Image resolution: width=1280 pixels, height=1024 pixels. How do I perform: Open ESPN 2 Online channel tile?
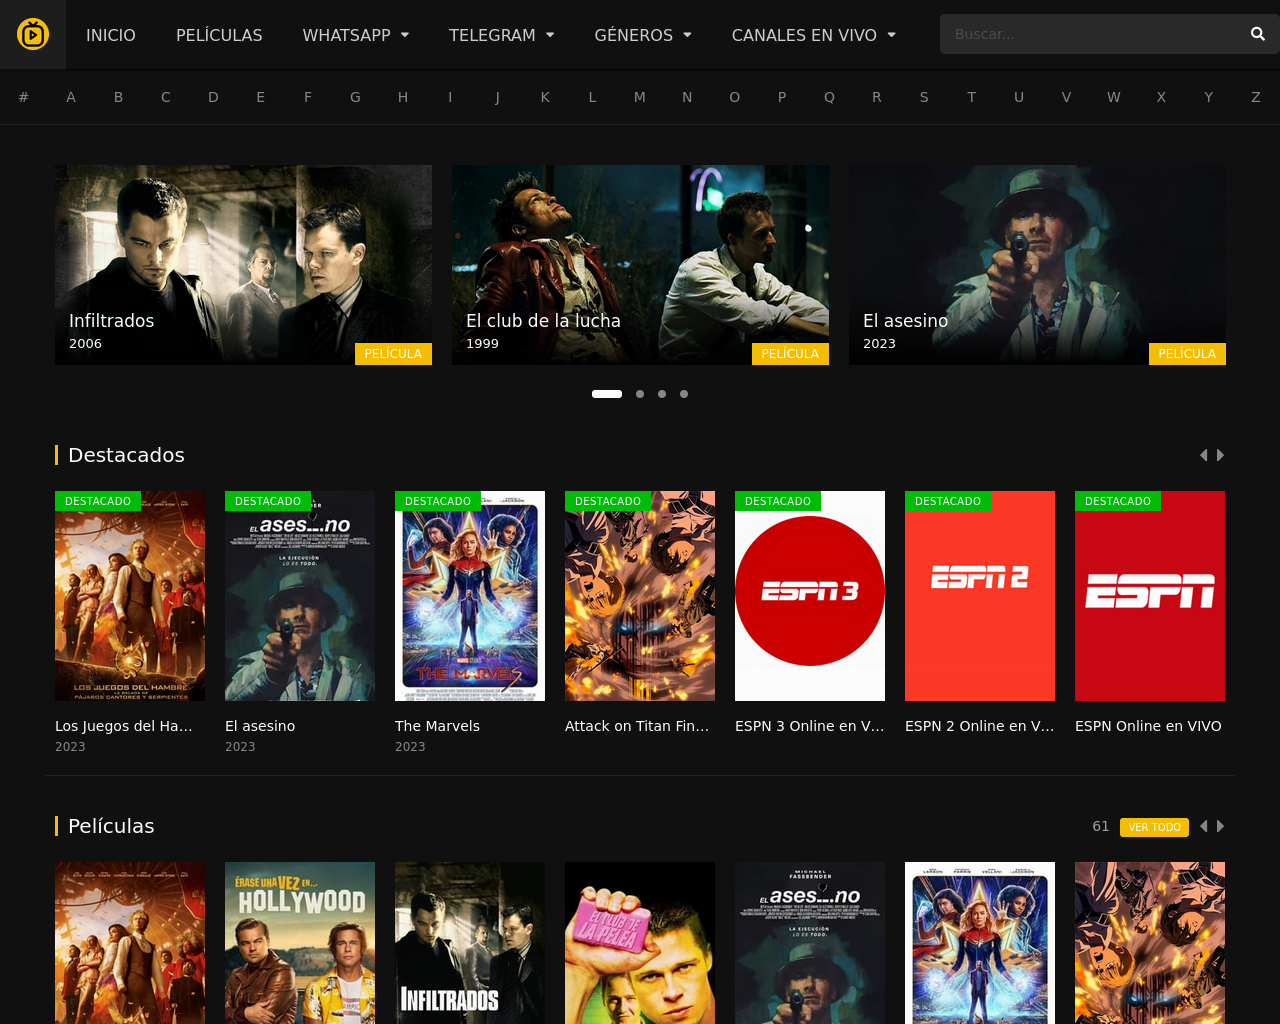click(x=980, y=596)
